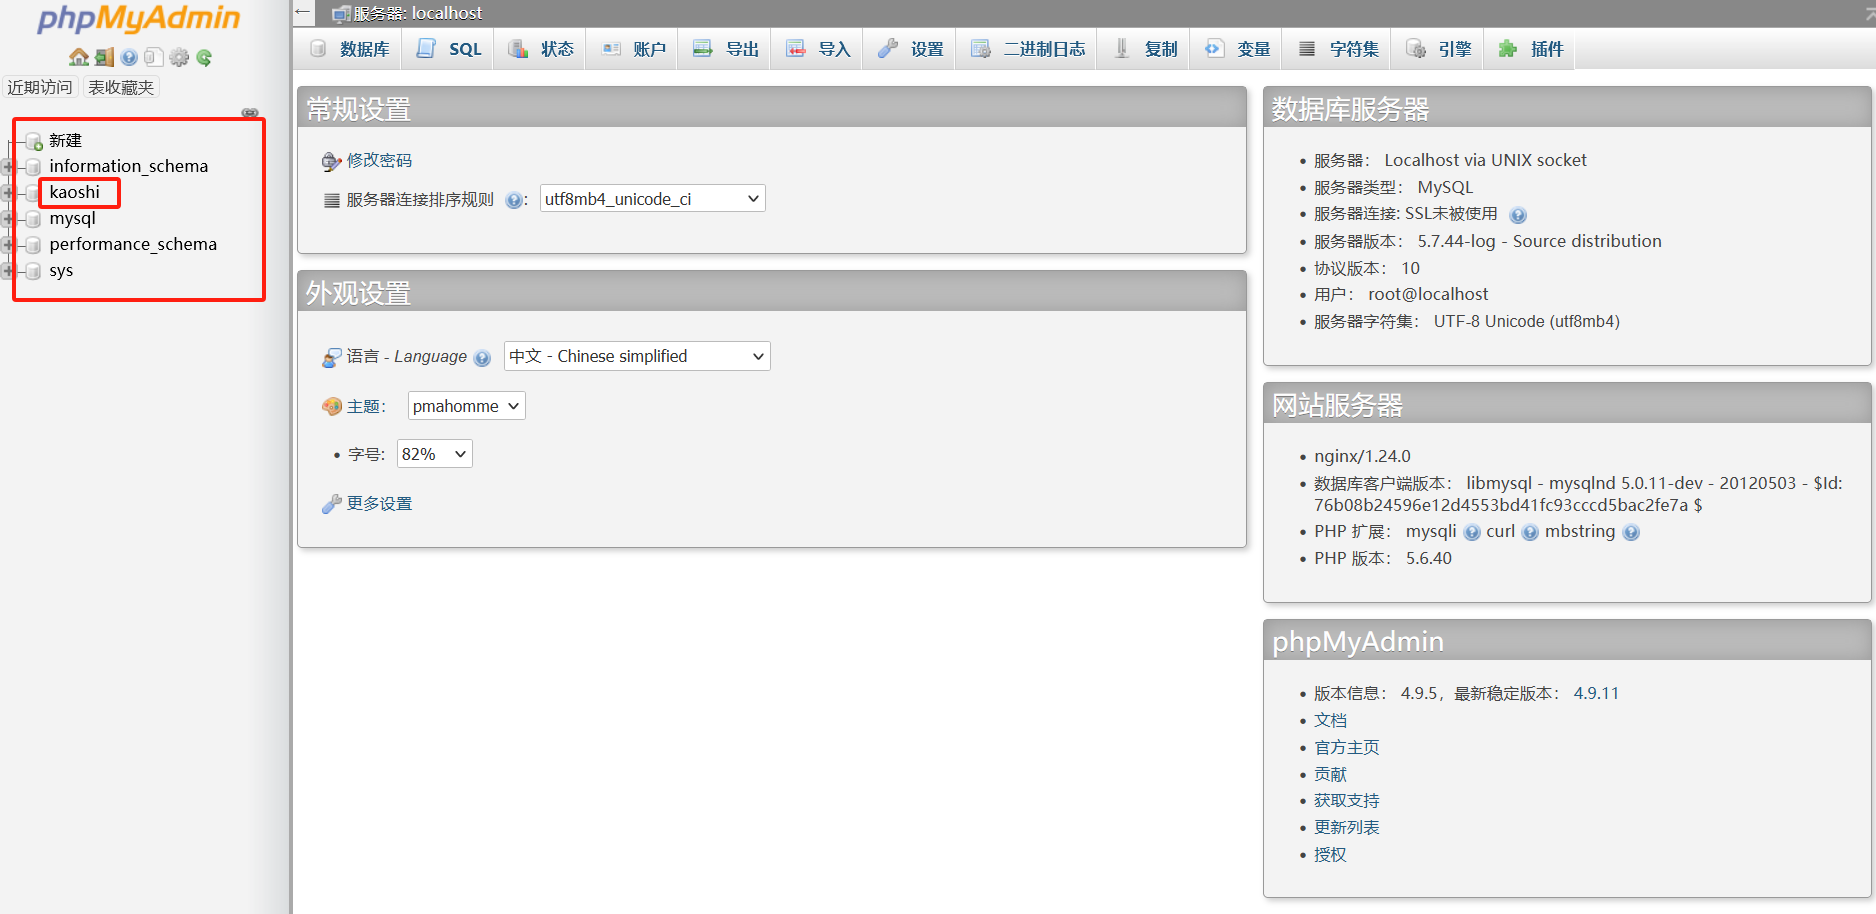Reload the navigation panel with green refresh icon
This screenshot has height=914, width=1876.
click(x=204, y=57)
